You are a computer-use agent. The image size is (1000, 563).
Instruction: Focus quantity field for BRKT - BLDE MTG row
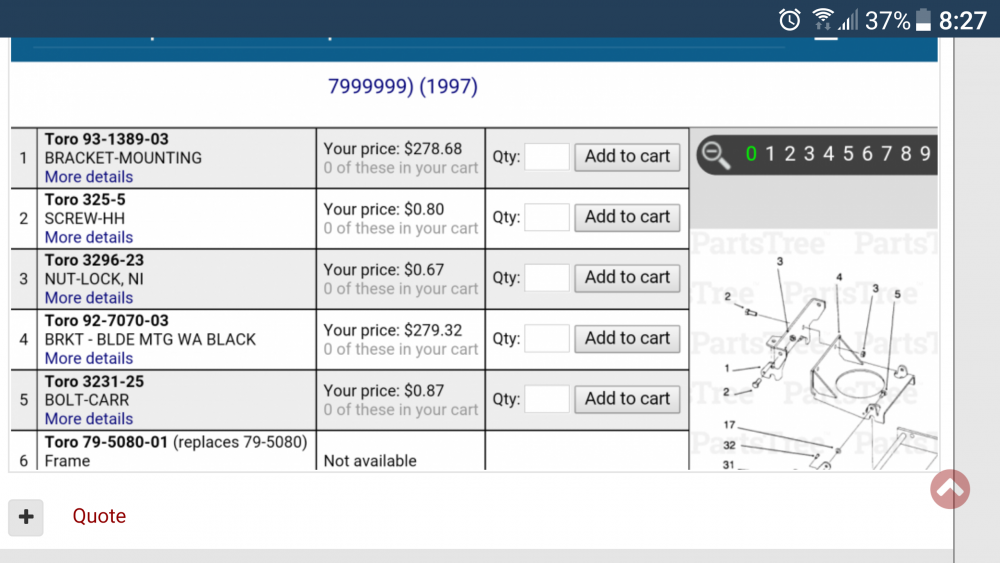(547, 338)
